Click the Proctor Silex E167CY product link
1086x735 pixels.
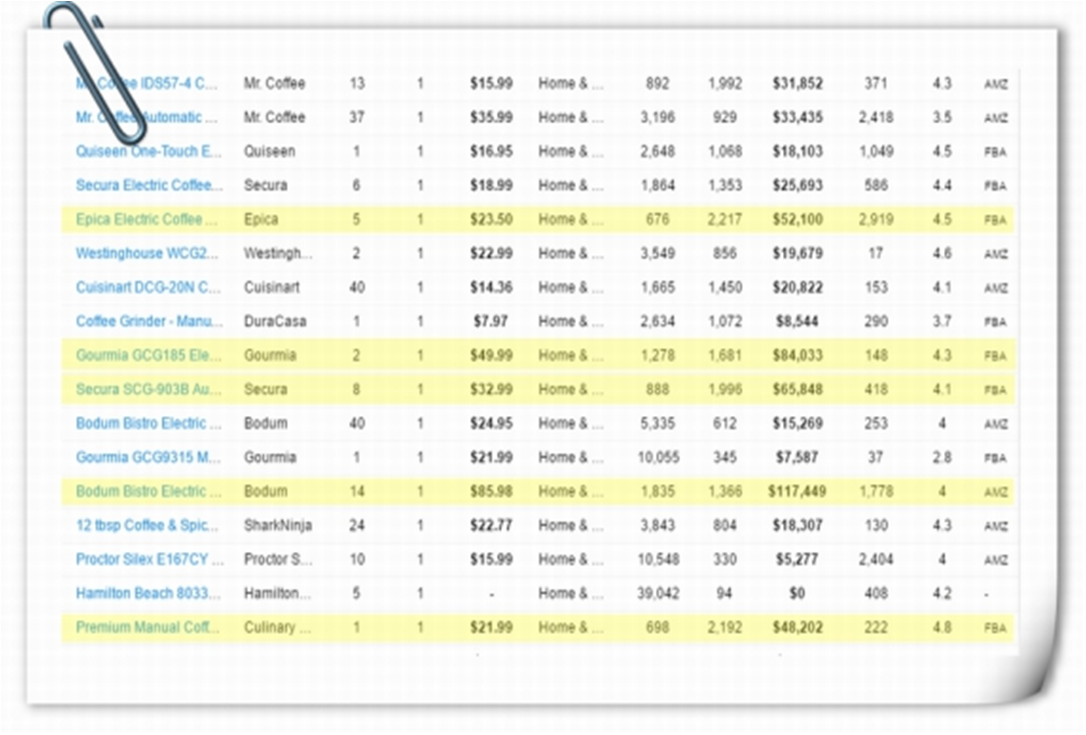(x=149, y=560)
